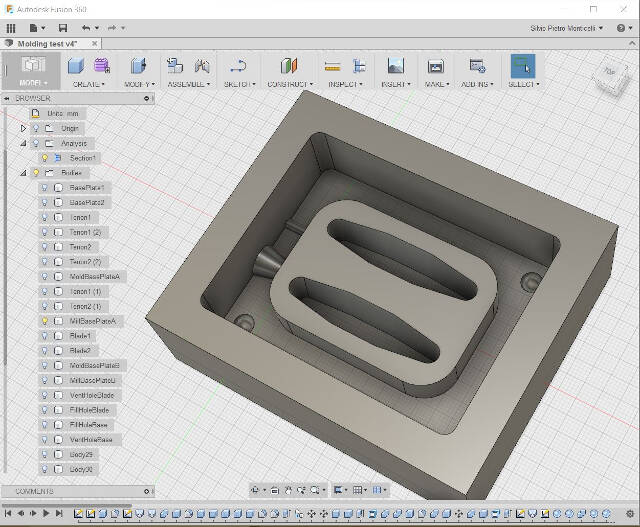640x527 pixels.
Task: Show the VentHoleBlade body
Action: [x=45, y=395]
